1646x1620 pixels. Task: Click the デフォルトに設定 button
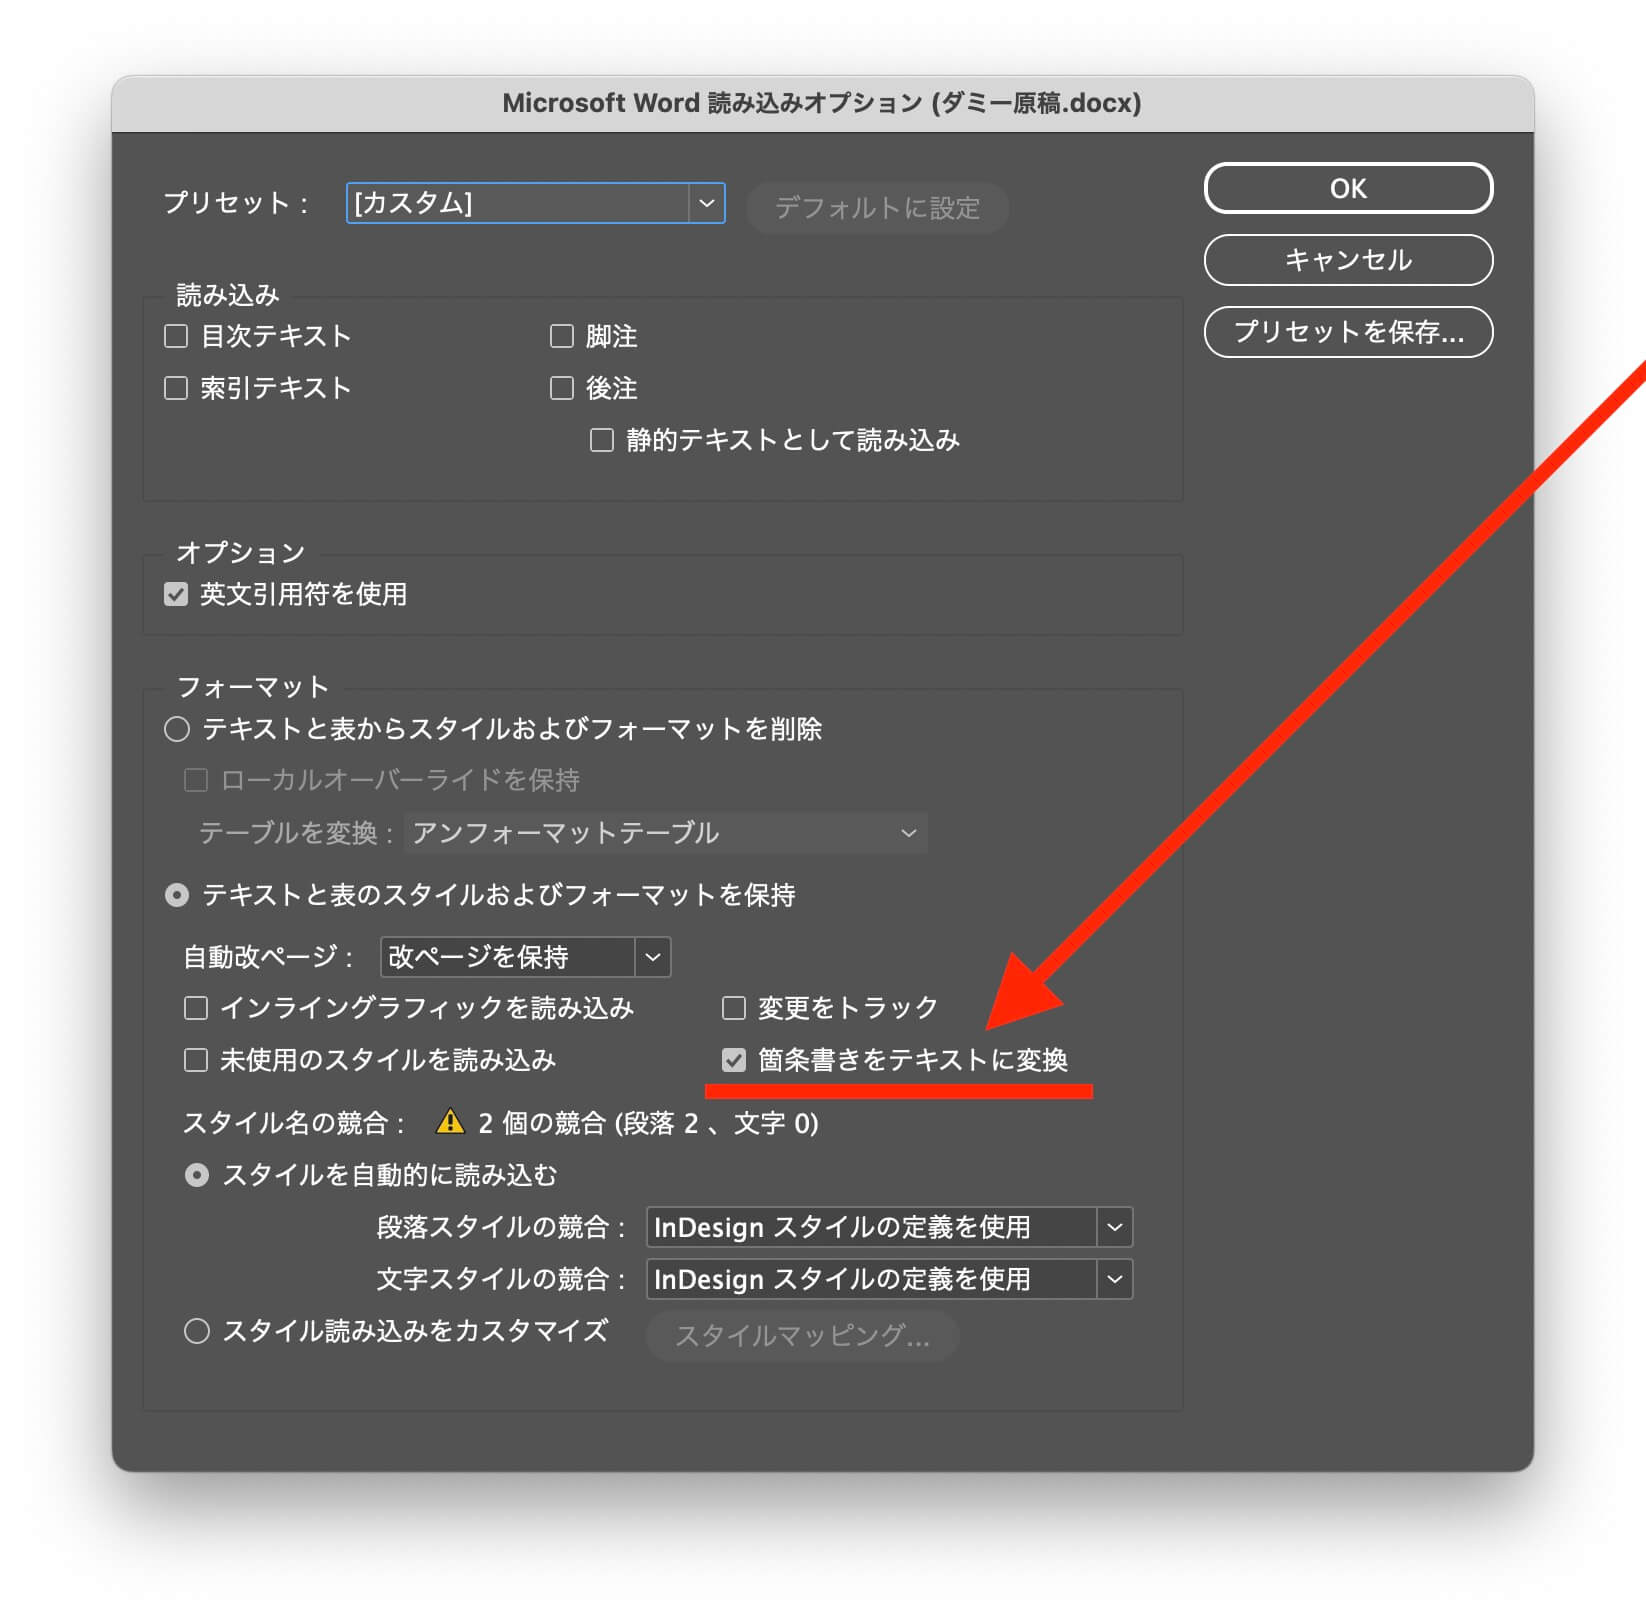877,208
